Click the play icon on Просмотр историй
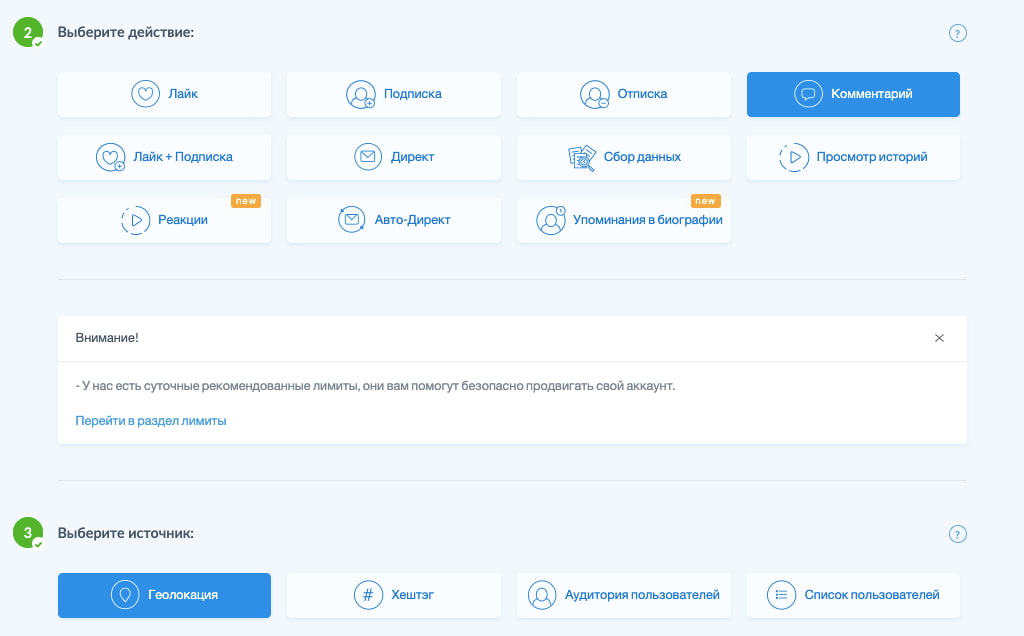 [x=793, y=157]
